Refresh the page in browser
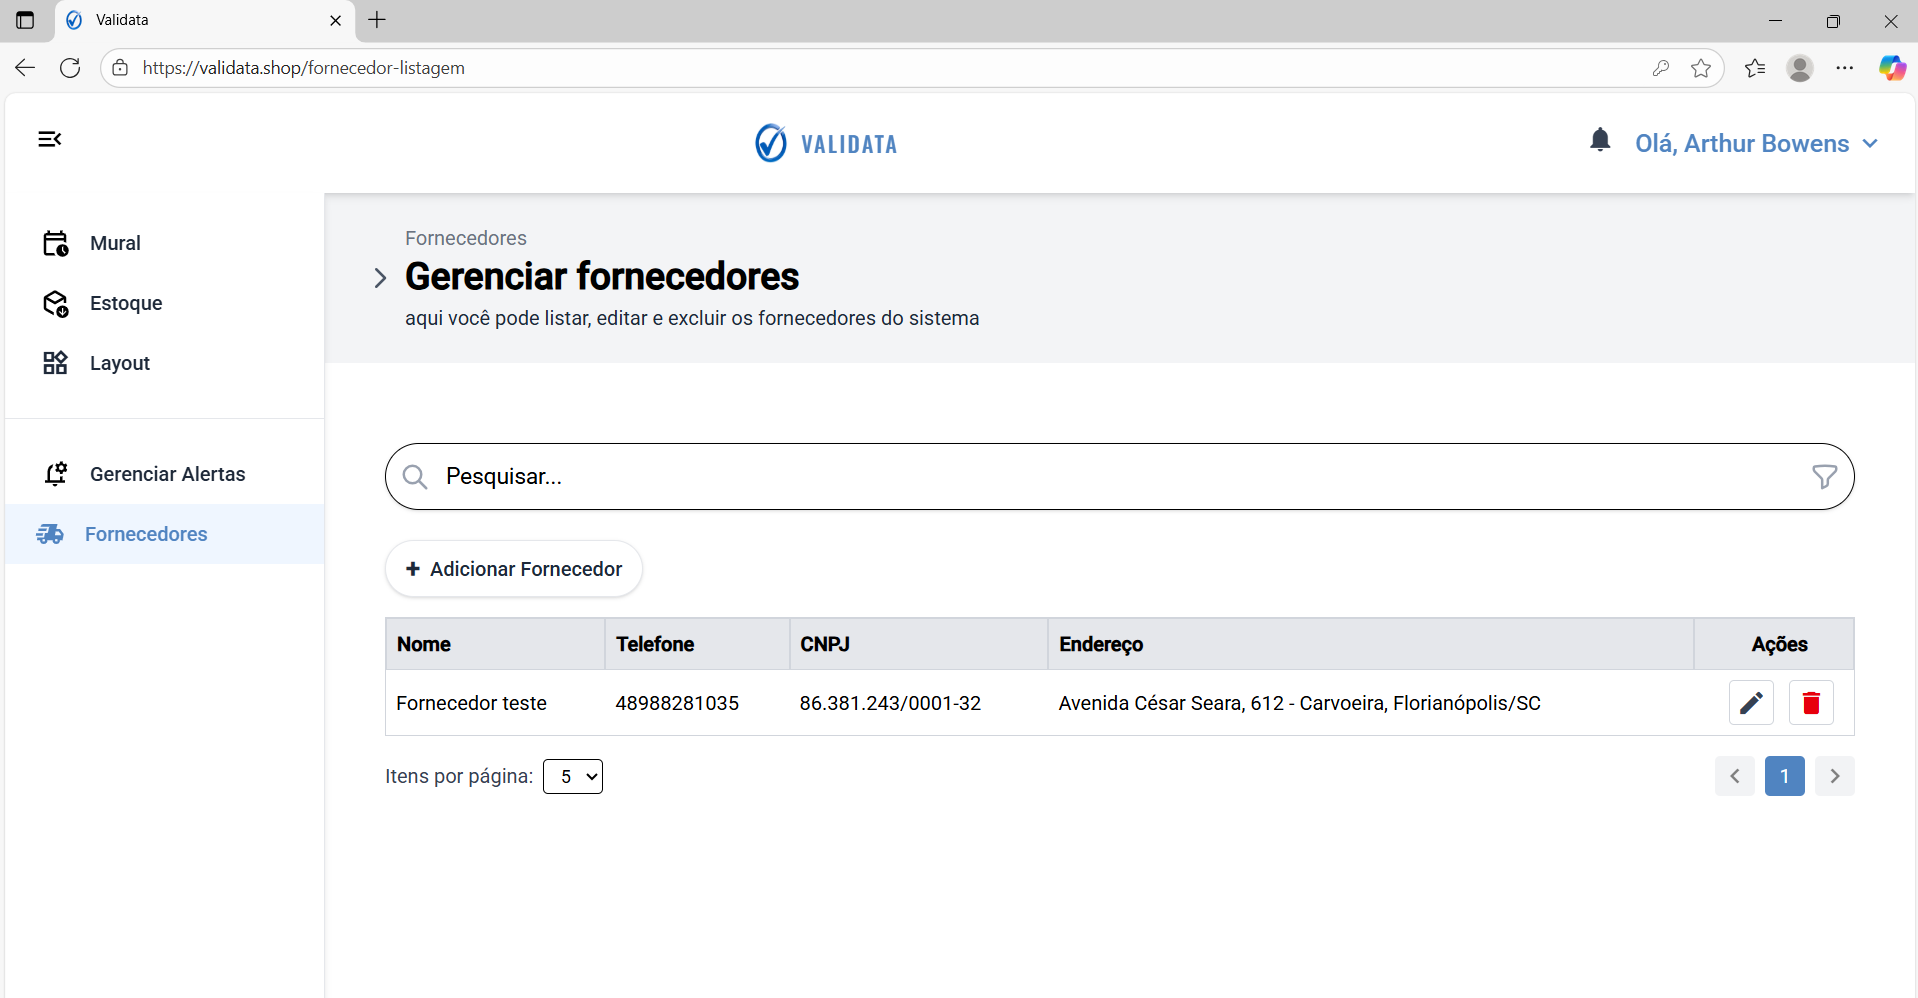Image resolution: width=1918 pixels, height=998 pixels. pyautogui.click(x=70, y=68)
